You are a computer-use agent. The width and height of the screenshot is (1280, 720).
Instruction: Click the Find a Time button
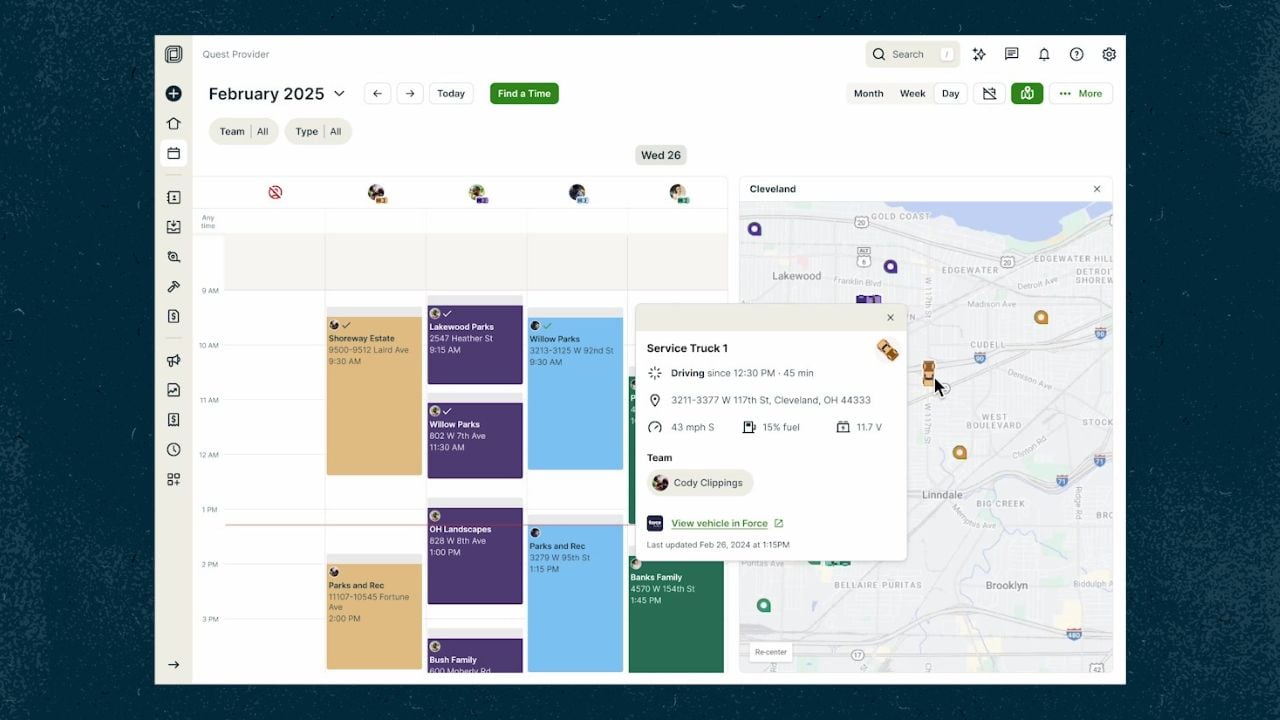click(524, 94)
